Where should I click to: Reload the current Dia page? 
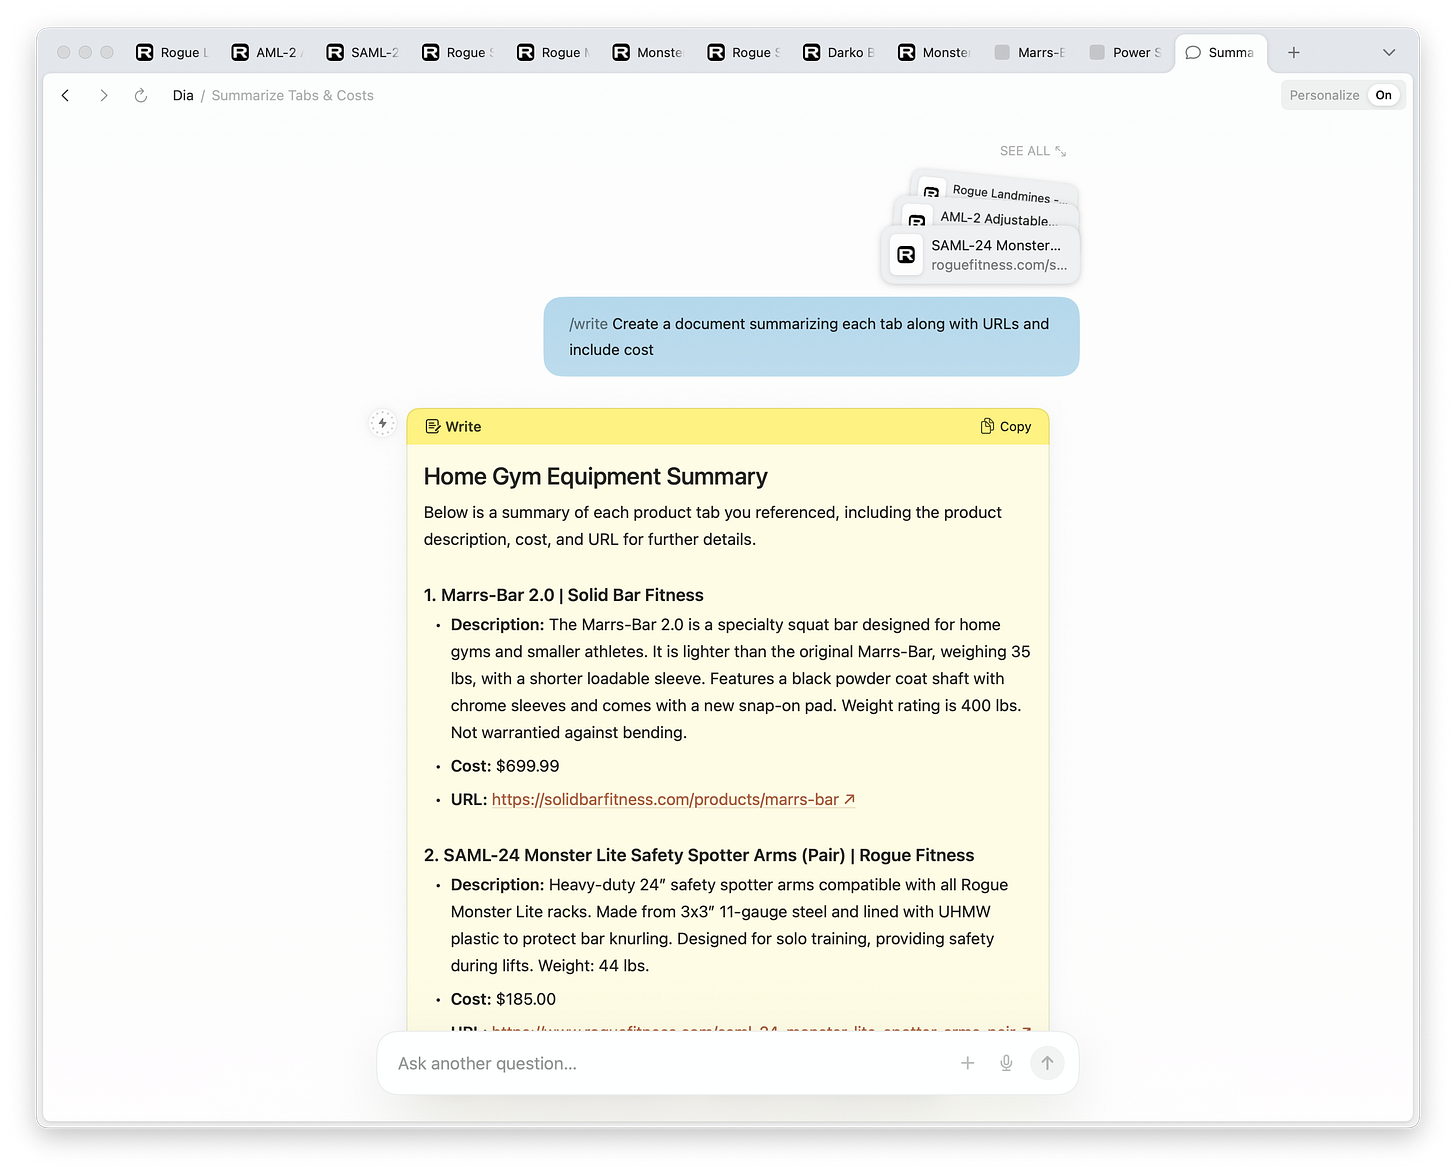(x=140, y=95)
